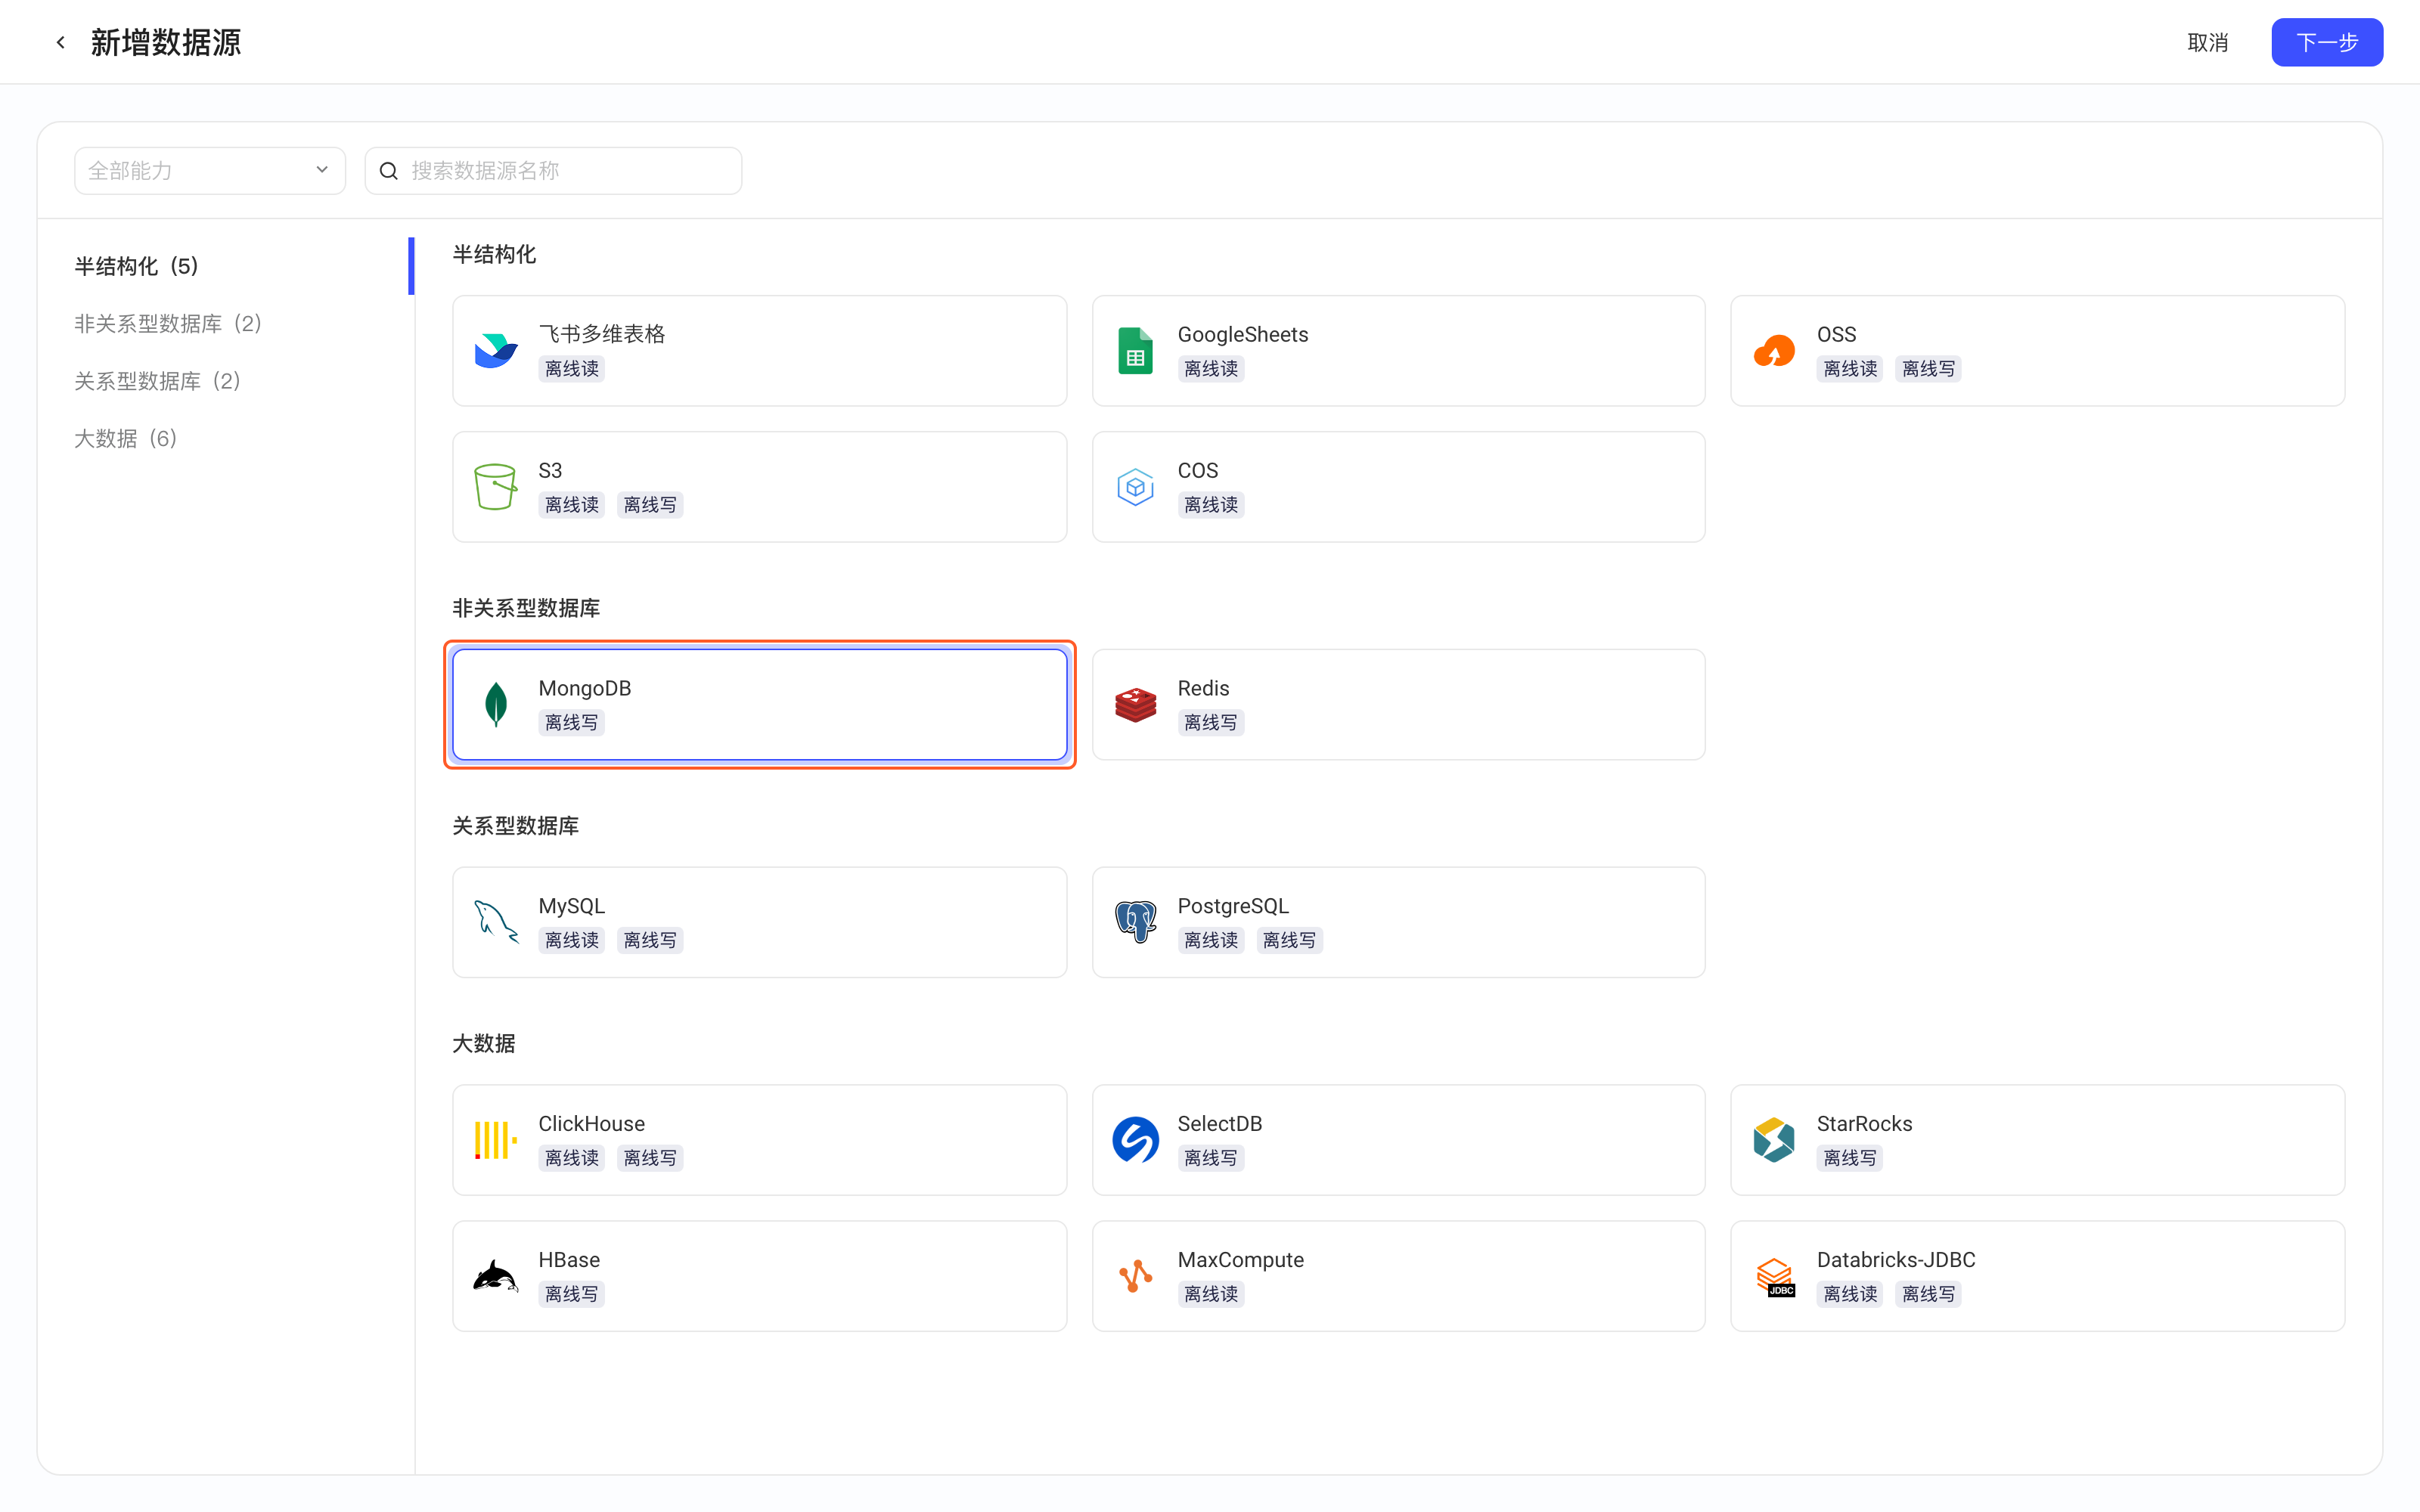Click the COS blue hexagon icon
The image size is (2420, 1512).
[1135, 487]
